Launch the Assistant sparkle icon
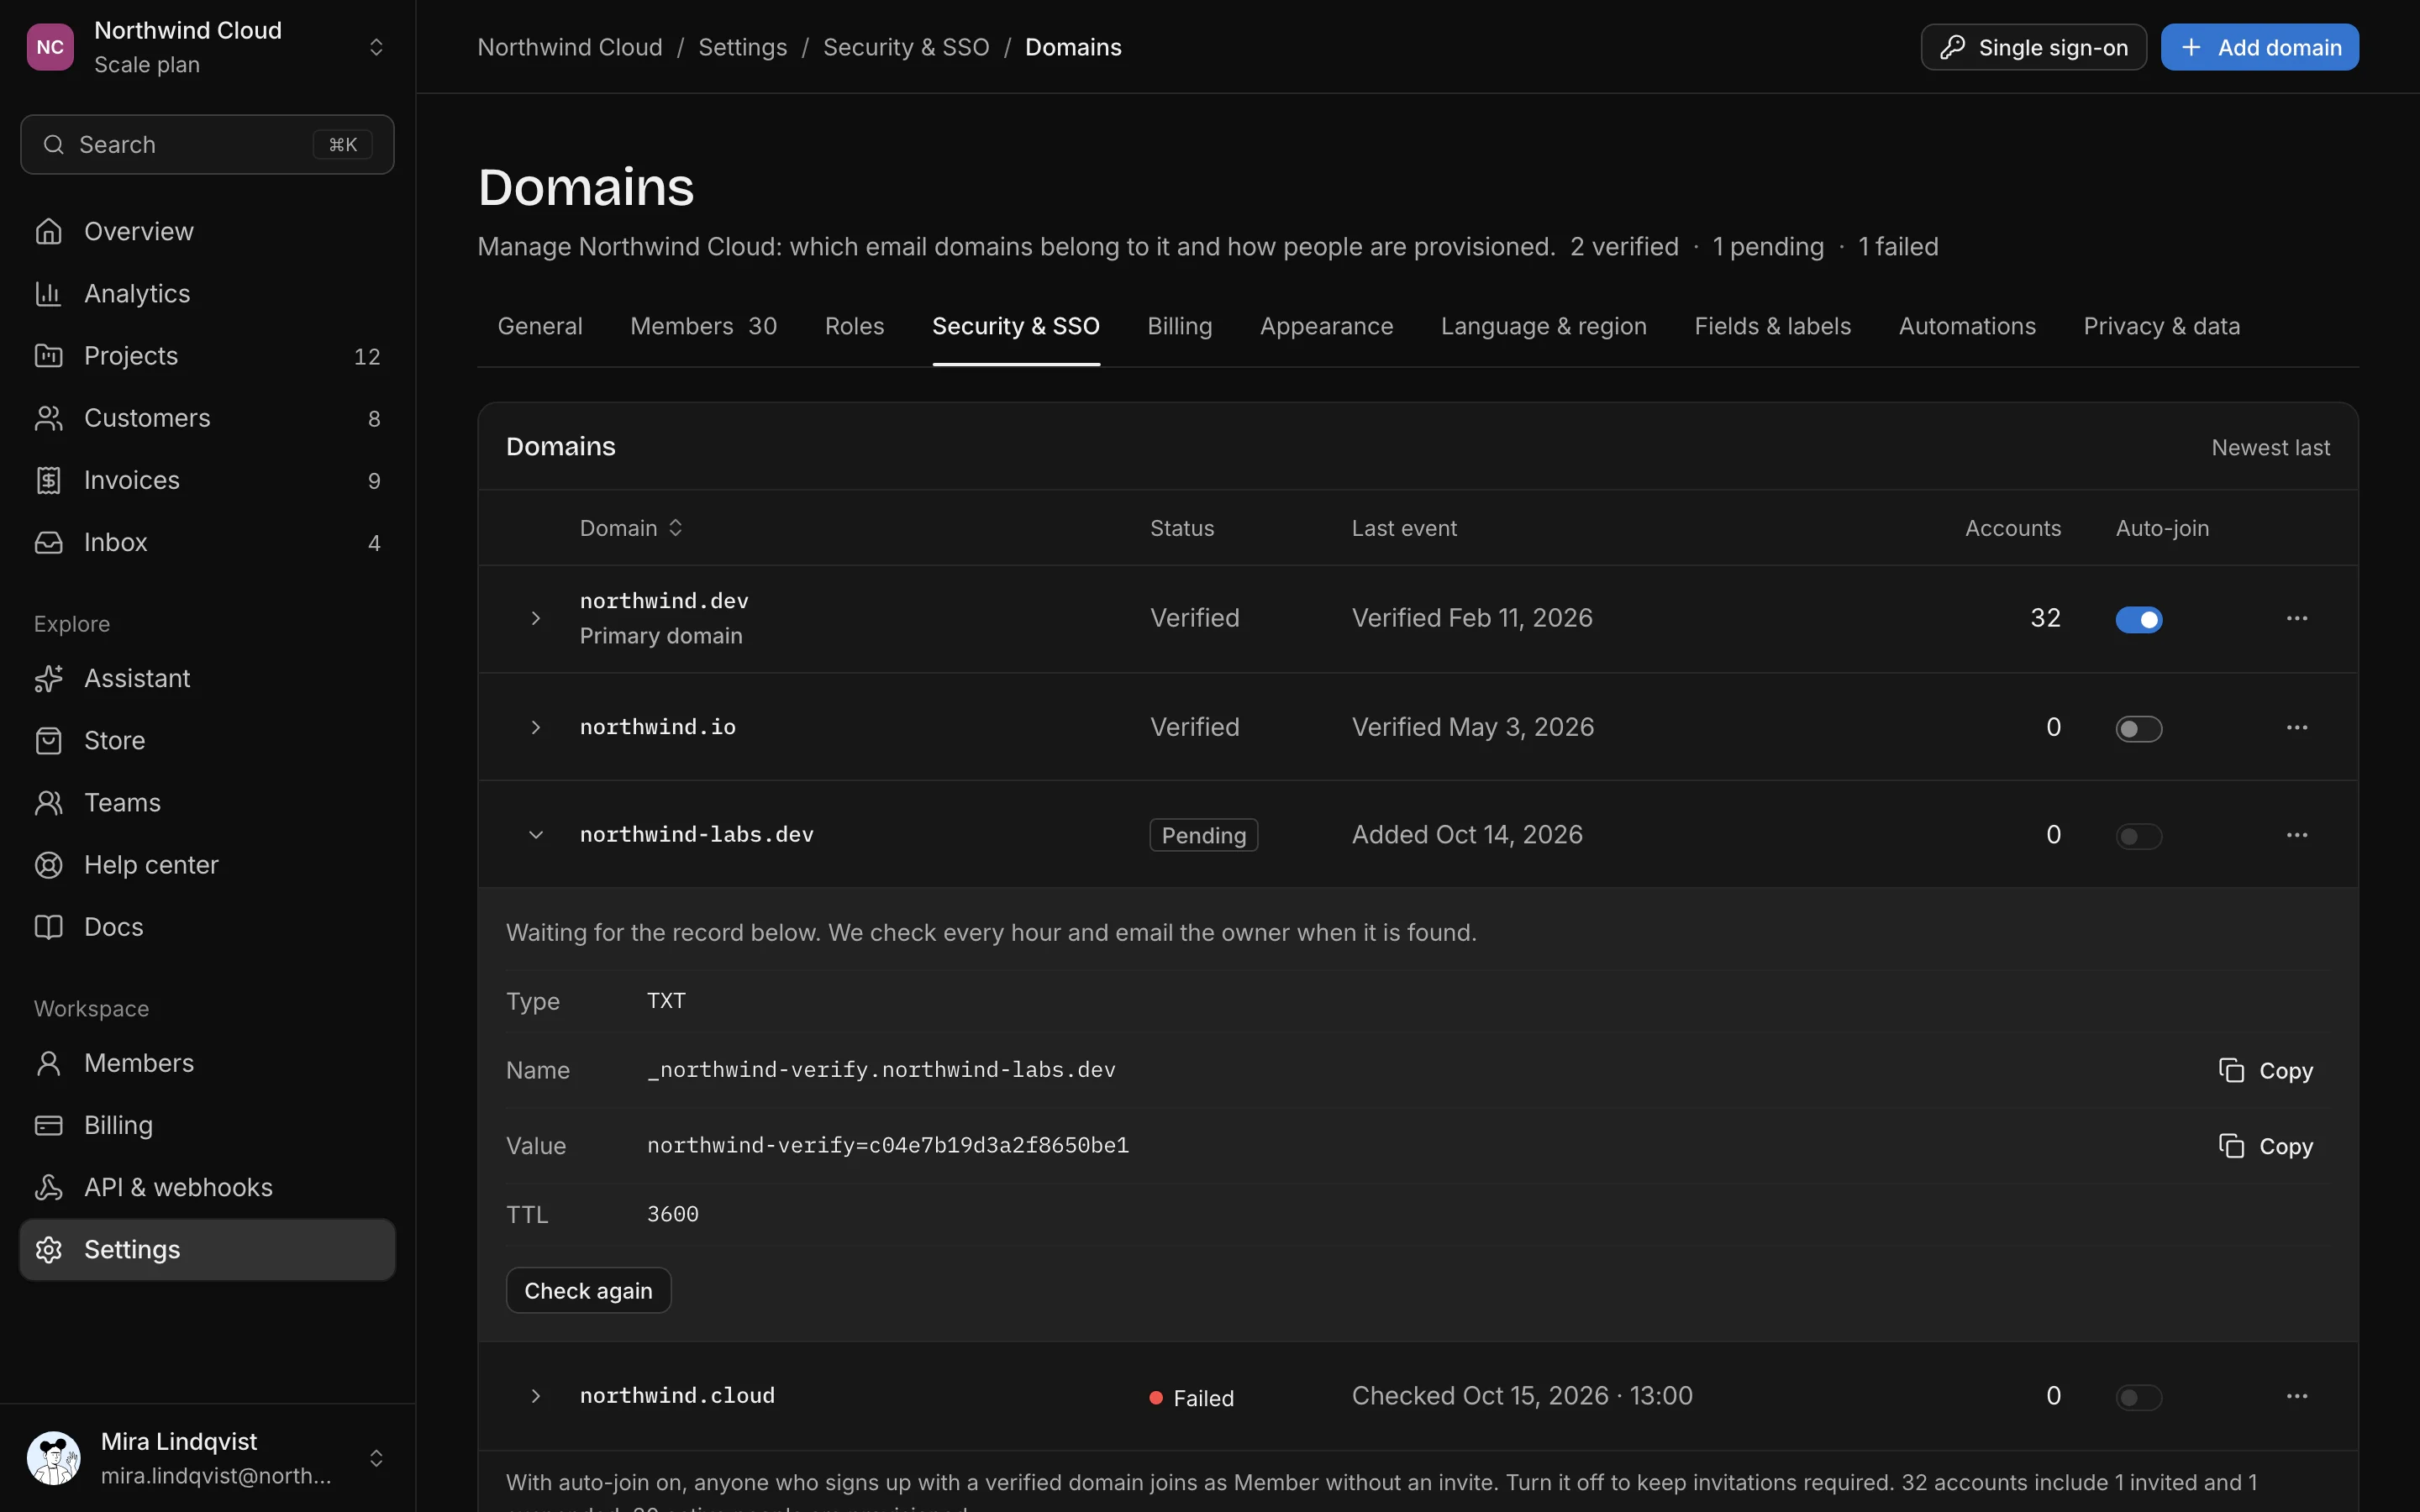2420x1512 pixels. [48, 678]
